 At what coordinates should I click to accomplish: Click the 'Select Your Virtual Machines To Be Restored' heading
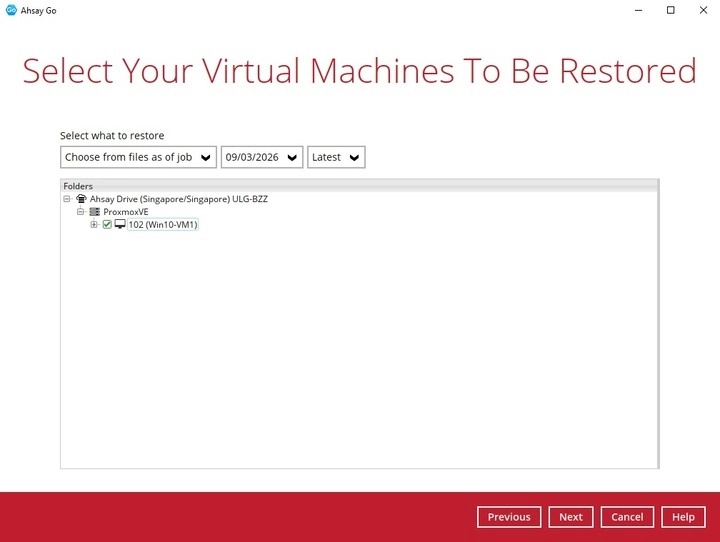click(360, 71)
